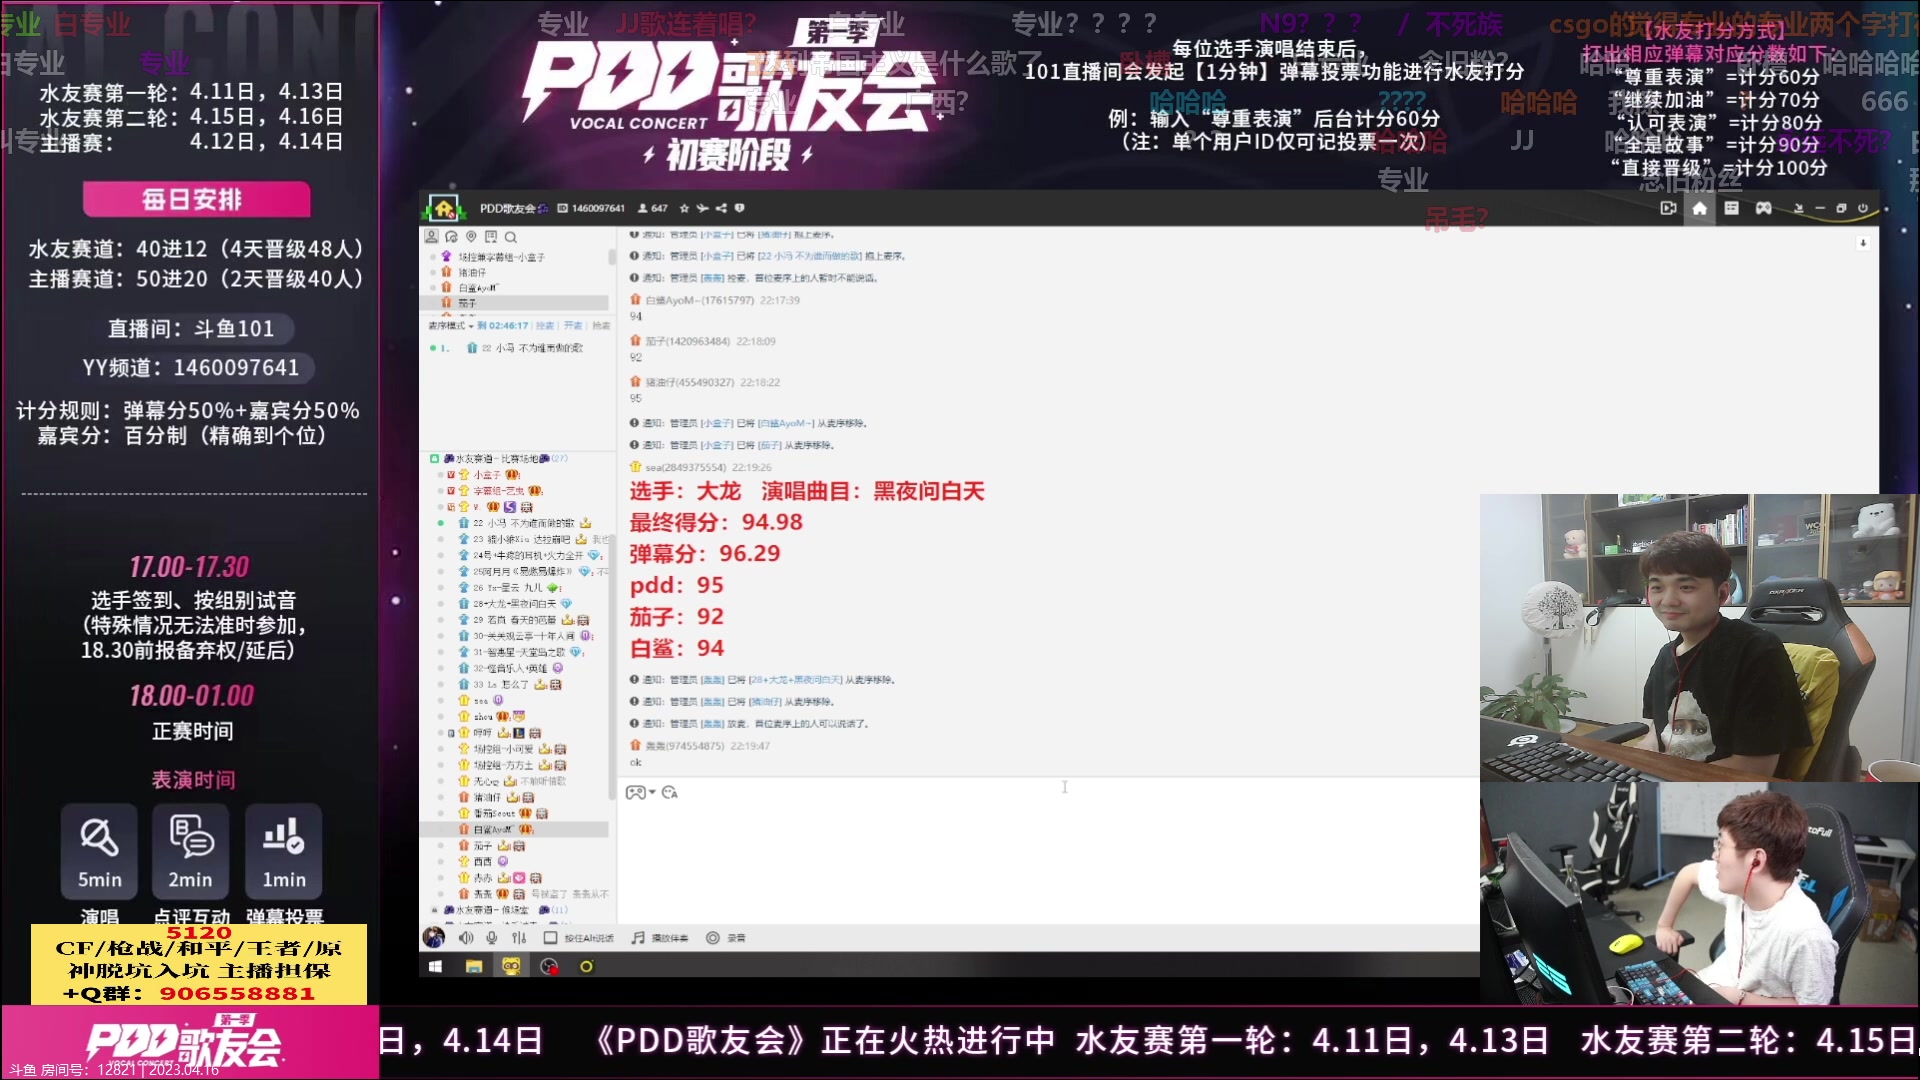Click the bottom webcam feed thumbnail
The height and width of the screenshot is (1080, 1920).
tap(1699, 893)
